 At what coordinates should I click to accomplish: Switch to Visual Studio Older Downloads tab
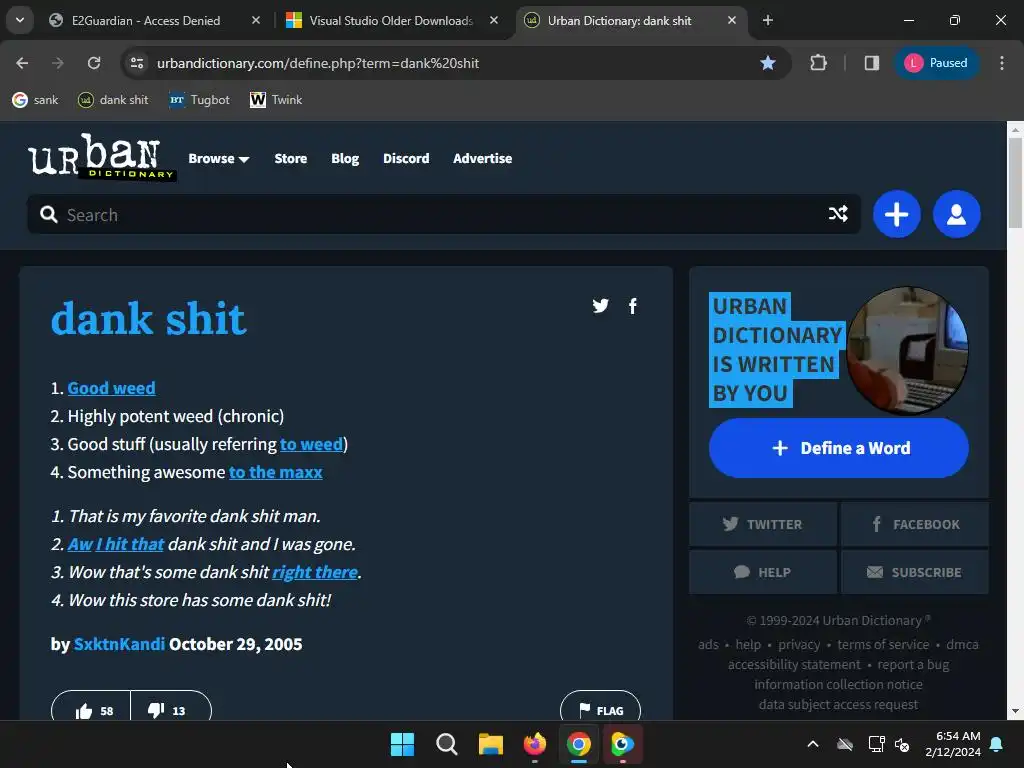[392, 20]
